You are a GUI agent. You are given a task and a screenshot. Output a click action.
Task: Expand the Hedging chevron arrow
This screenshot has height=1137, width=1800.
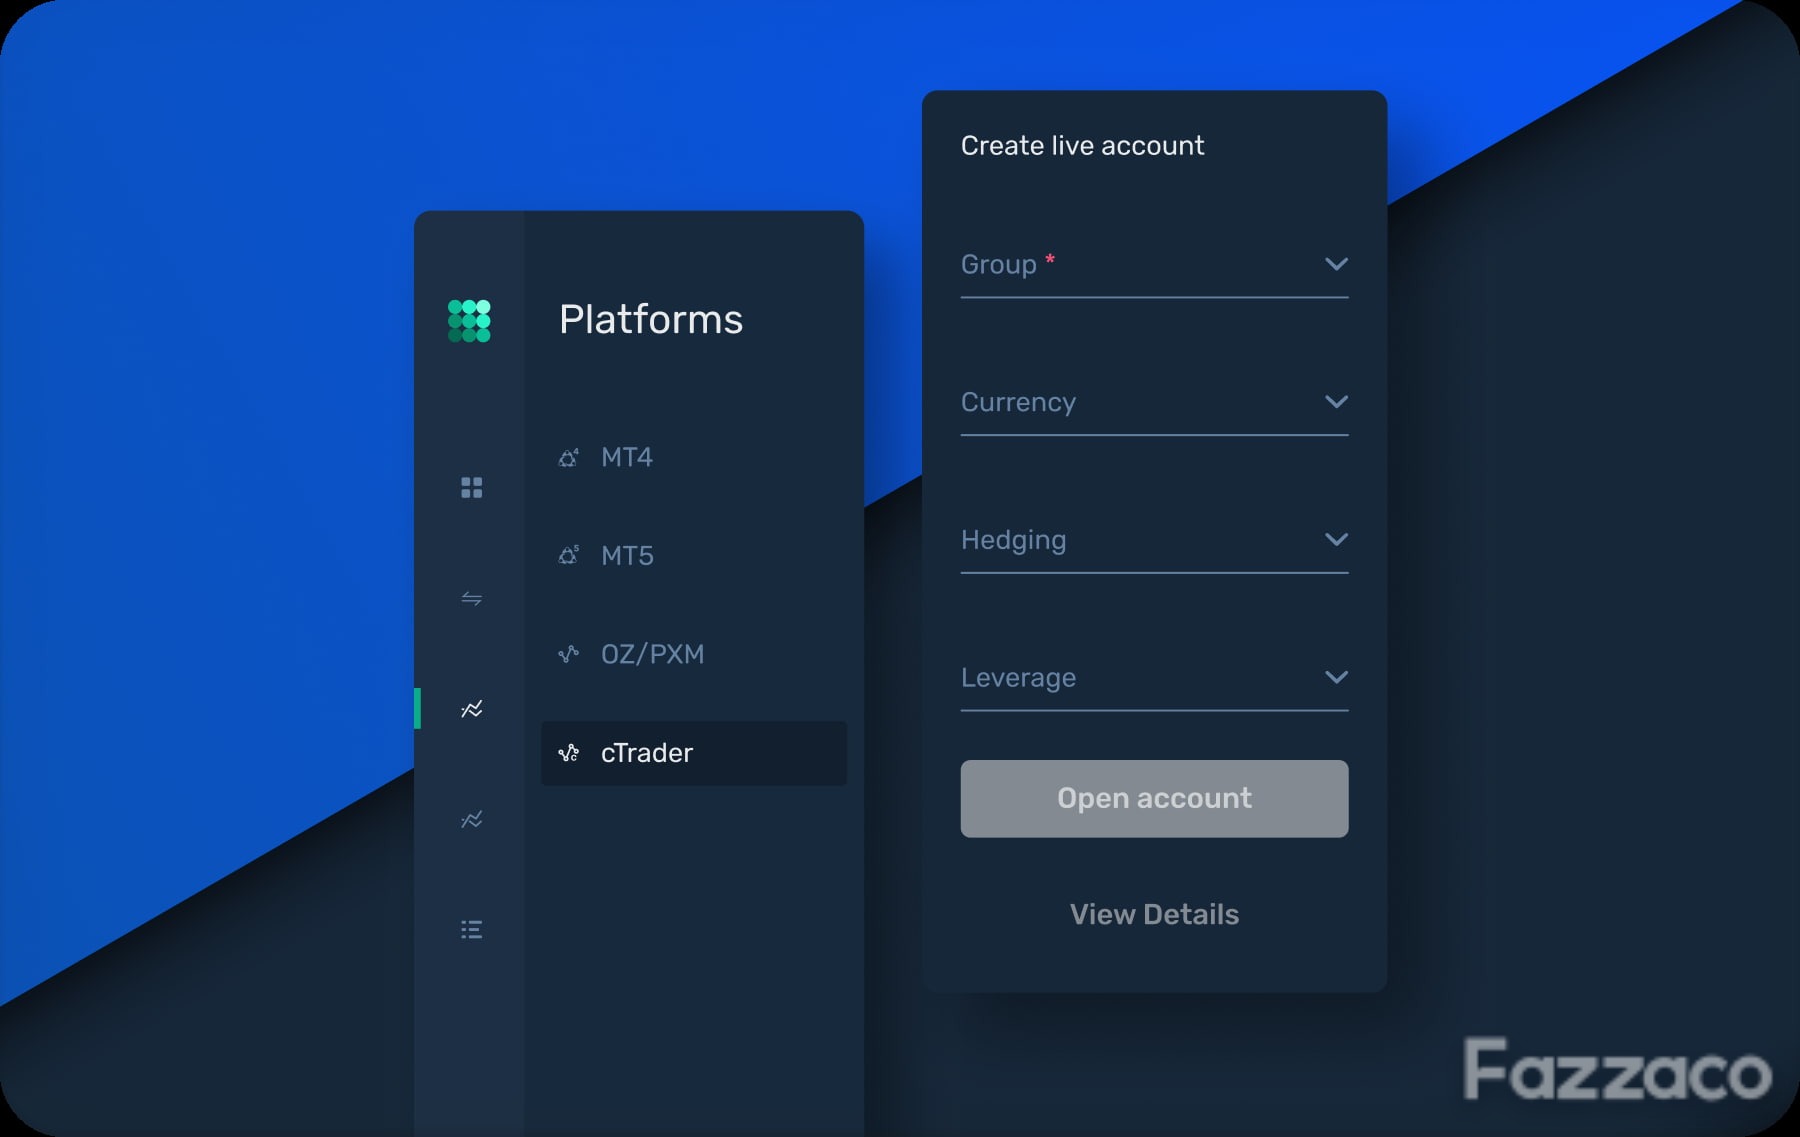coord(1336,540)
